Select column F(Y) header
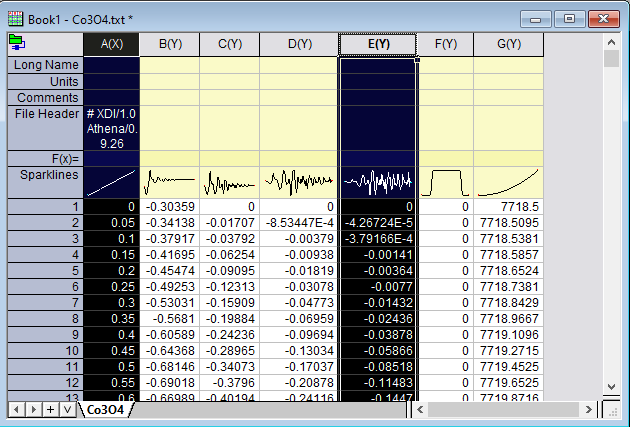The height and width of the screenshot is (427, 630). tap(446, 44)
